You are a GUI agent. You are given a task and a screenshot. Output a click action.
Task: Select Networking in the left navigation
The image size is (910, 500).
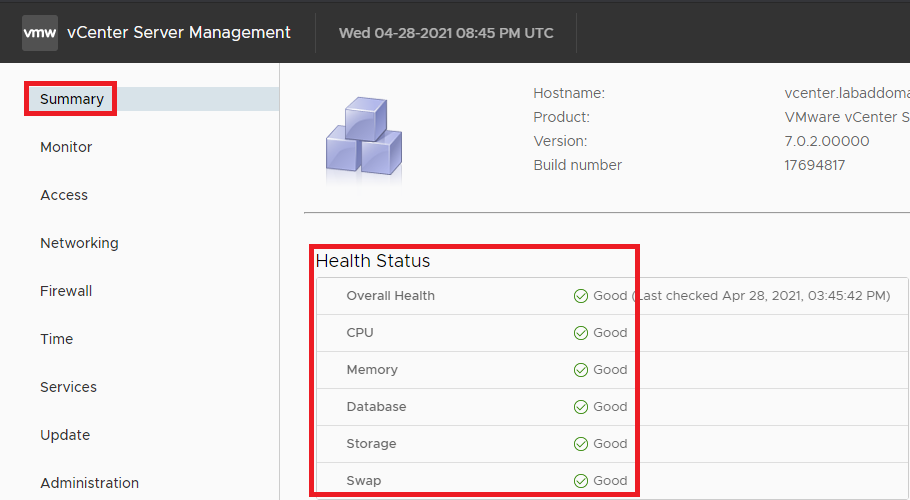(79, 243)
